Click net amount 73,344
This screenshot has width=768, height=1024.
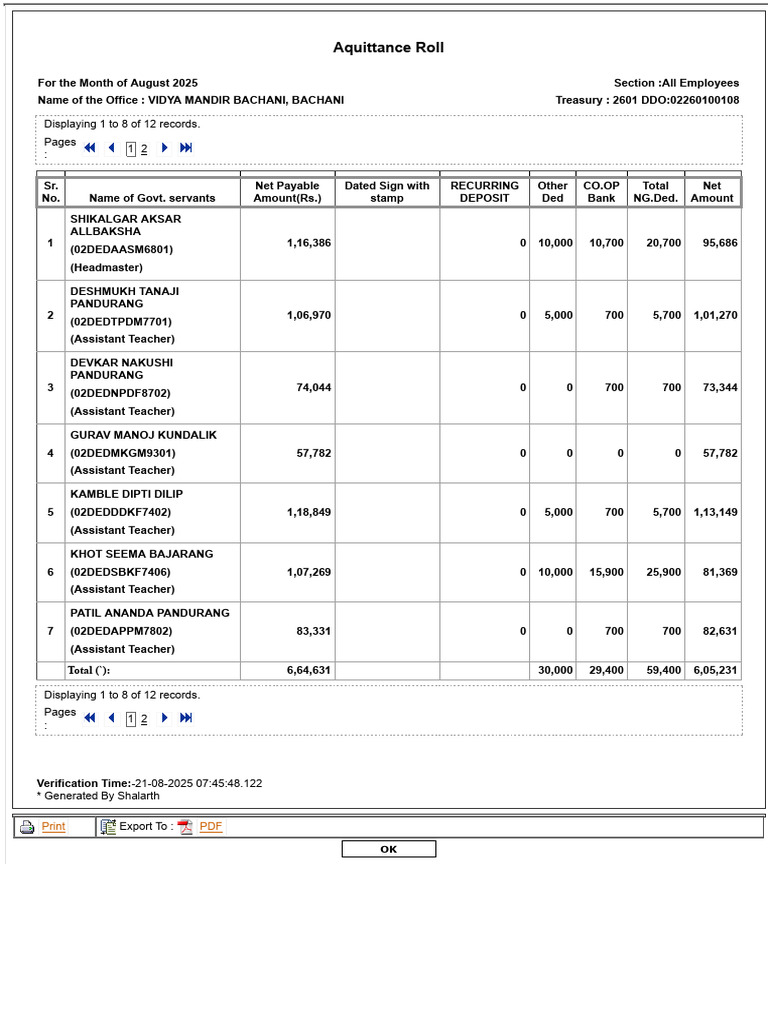[x=720, y=387]
